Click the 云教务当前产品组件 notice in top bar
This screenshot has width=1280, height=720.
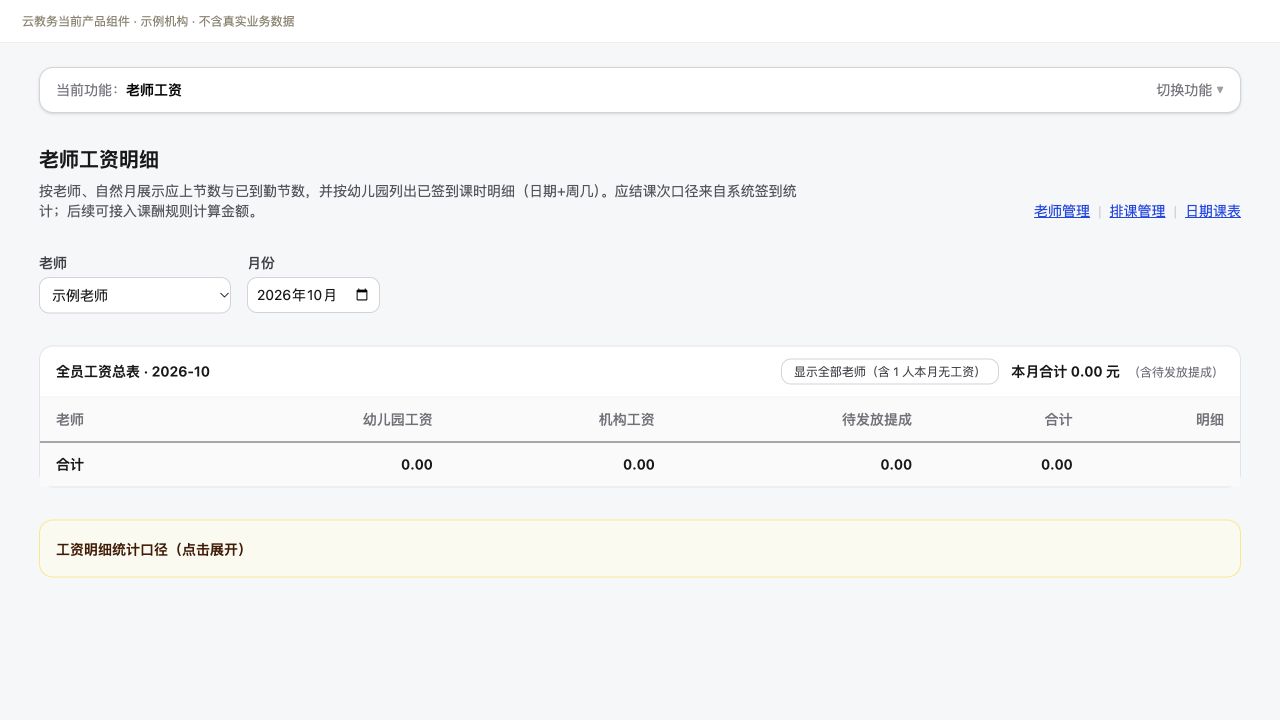158,21
